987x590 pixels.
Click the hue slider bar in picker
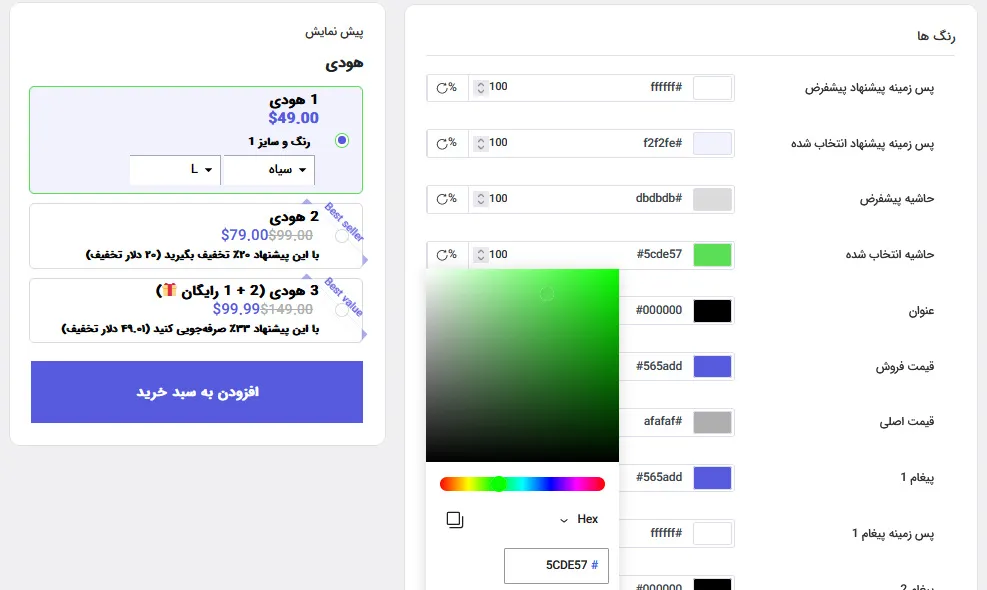tap(522, 484)
